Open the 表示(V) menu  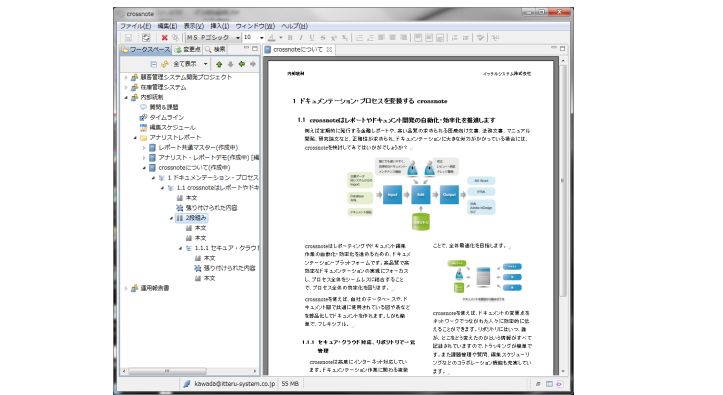click(194, 26)
